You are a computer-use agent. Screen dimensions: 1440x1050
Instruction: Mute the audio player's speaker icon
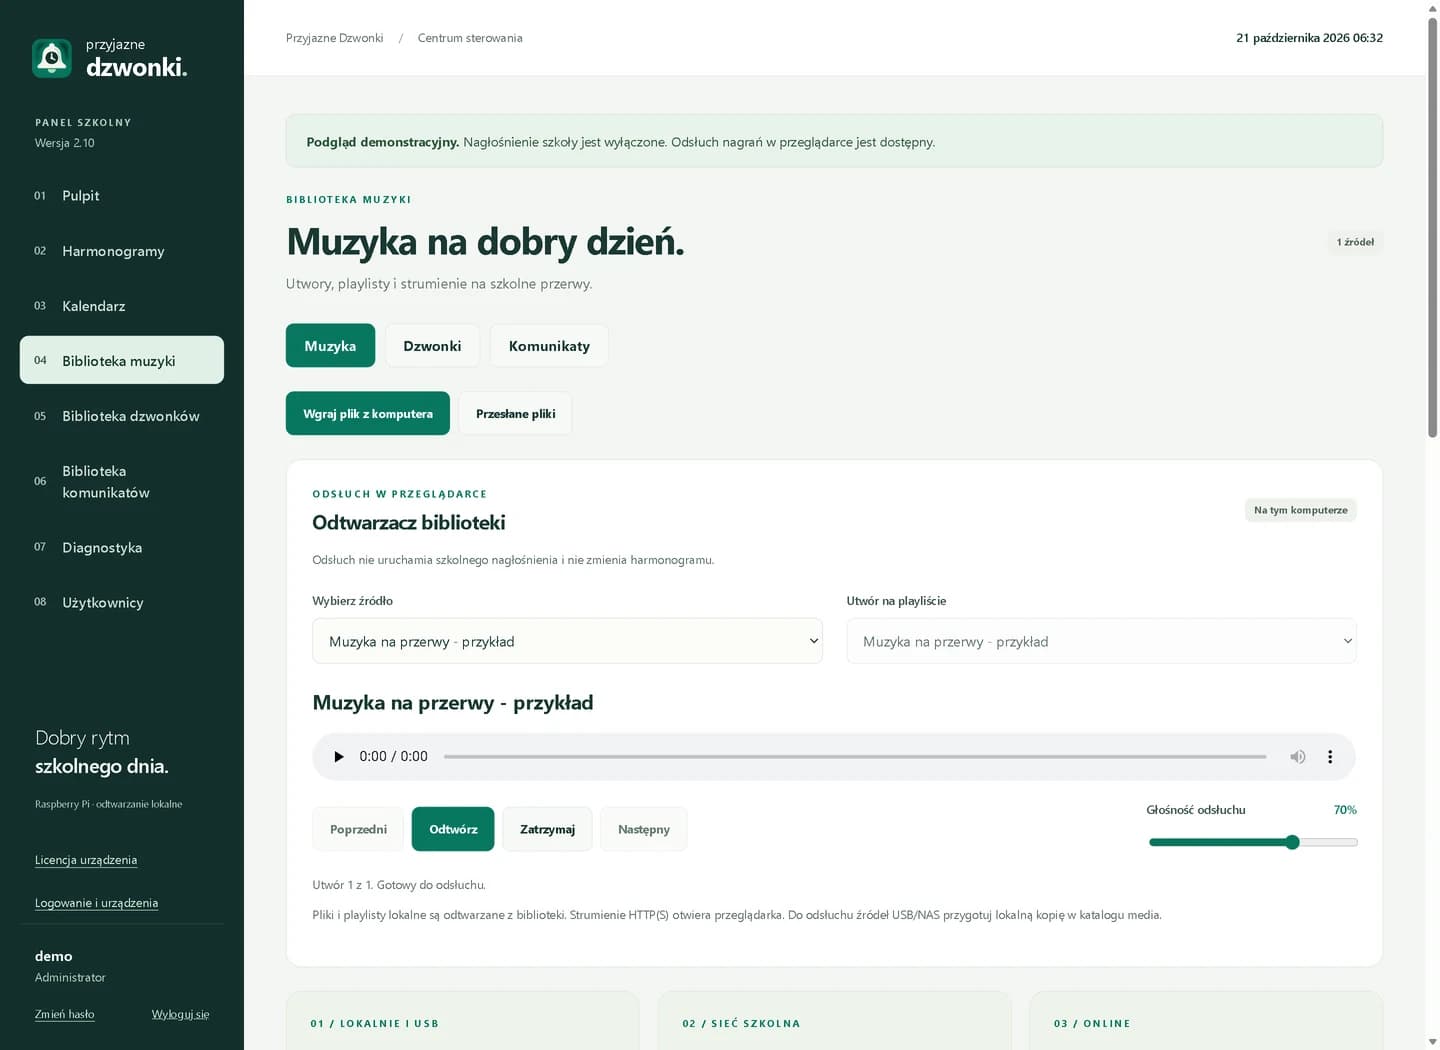point(1298,757)
